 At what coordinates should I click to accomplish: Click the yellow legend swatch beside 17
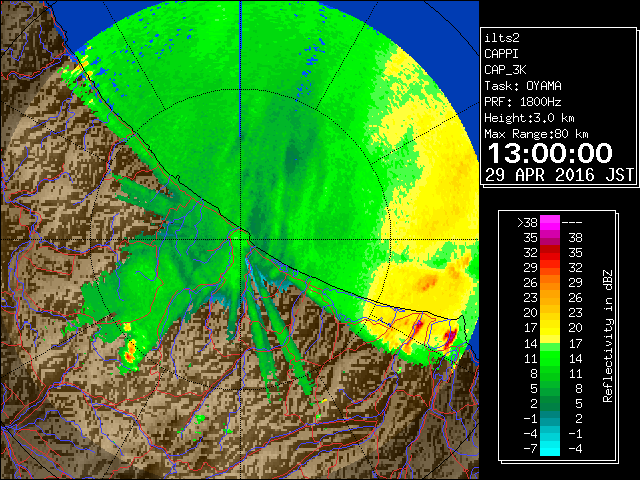click(x=550, y=328)
